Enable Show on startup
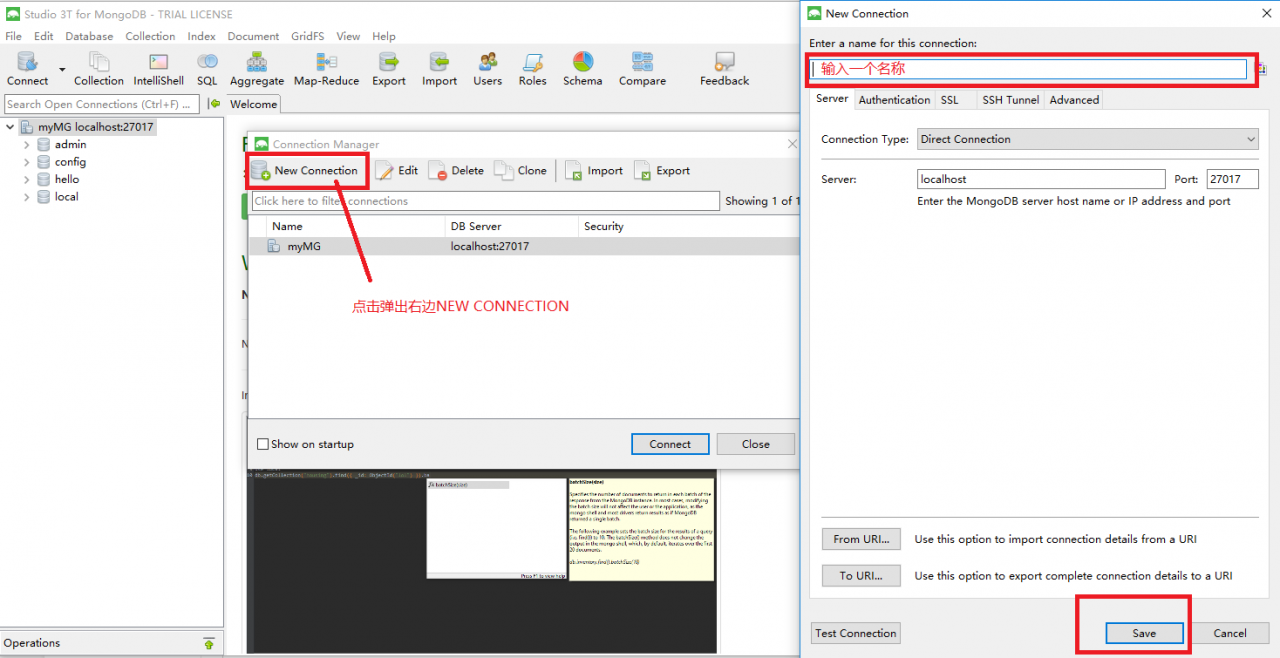Screen dimensions: 1280x658 (263, 444)
